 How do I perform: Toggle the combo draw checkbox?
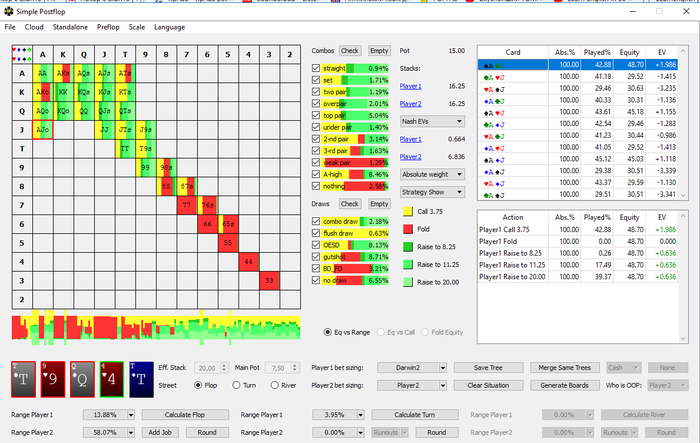316,221
